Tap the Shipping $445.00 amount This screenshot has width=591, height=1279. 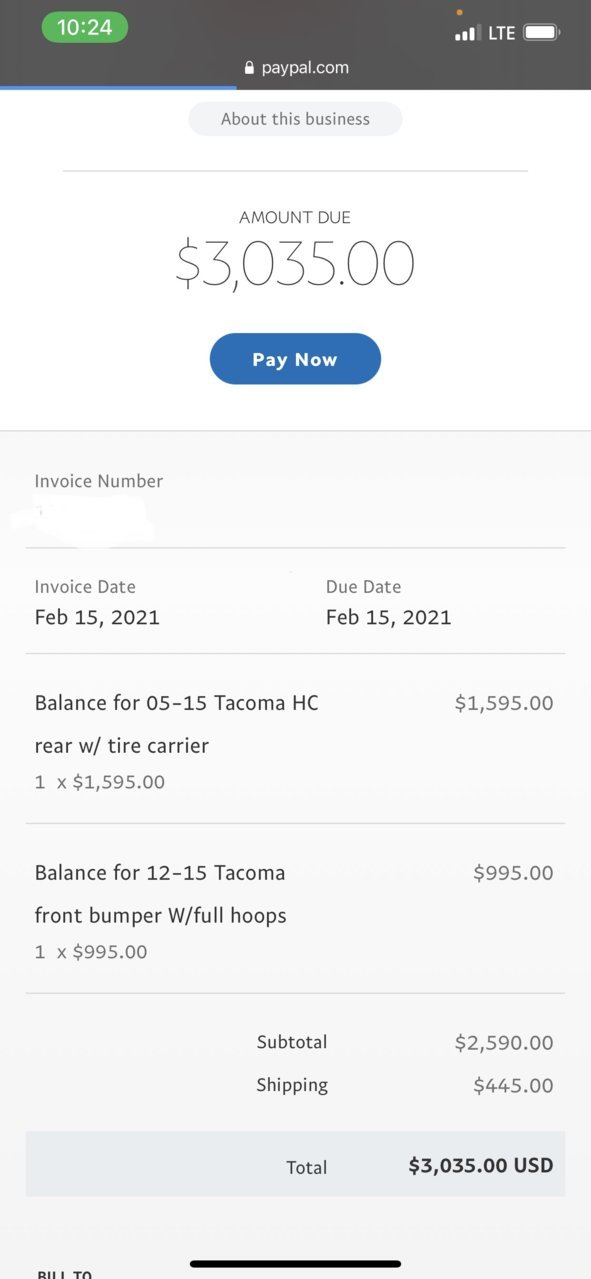coord(513,1086)
